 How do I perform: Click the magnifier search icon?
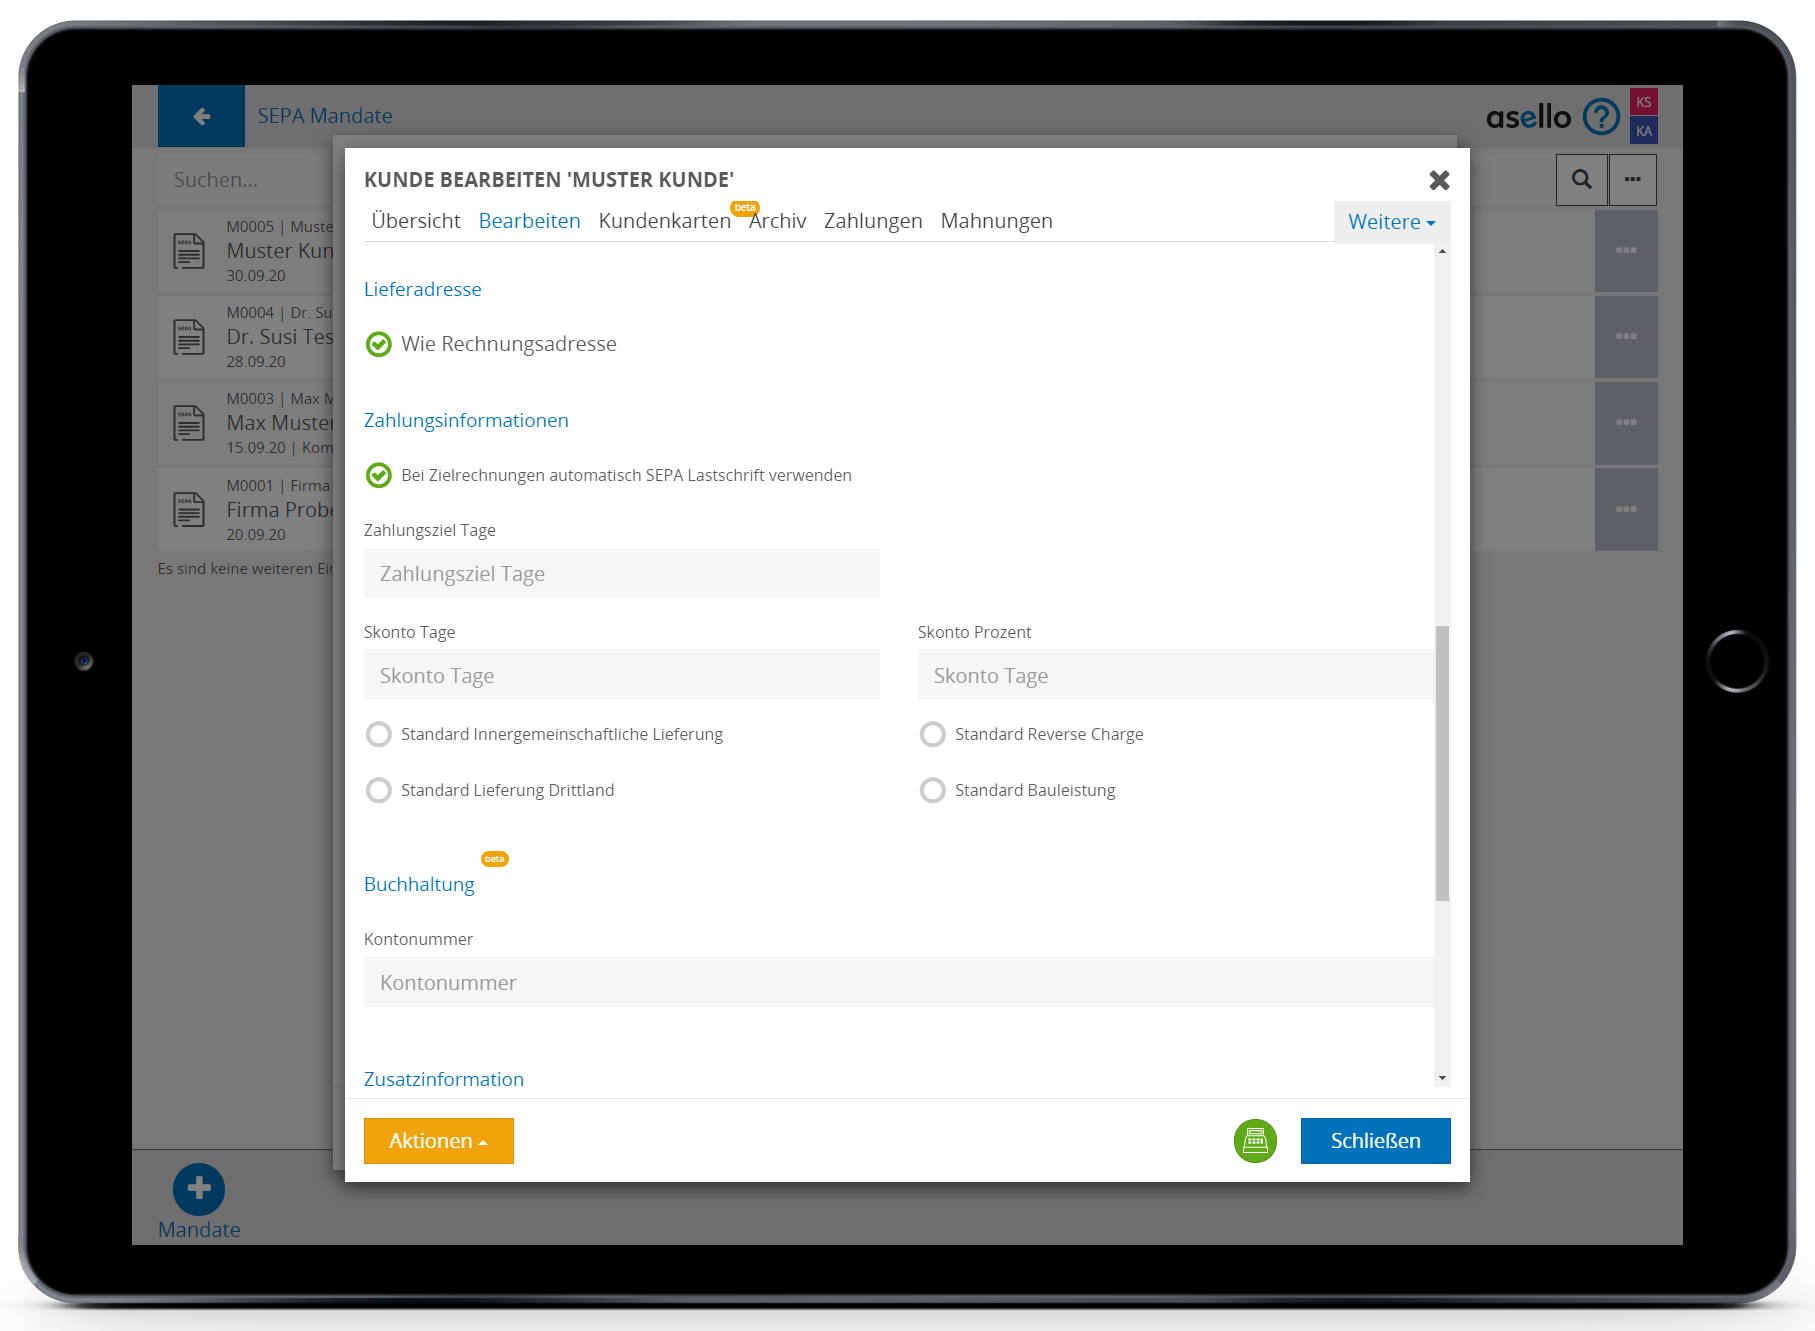pyautogui.click(x=1581, y=180)
